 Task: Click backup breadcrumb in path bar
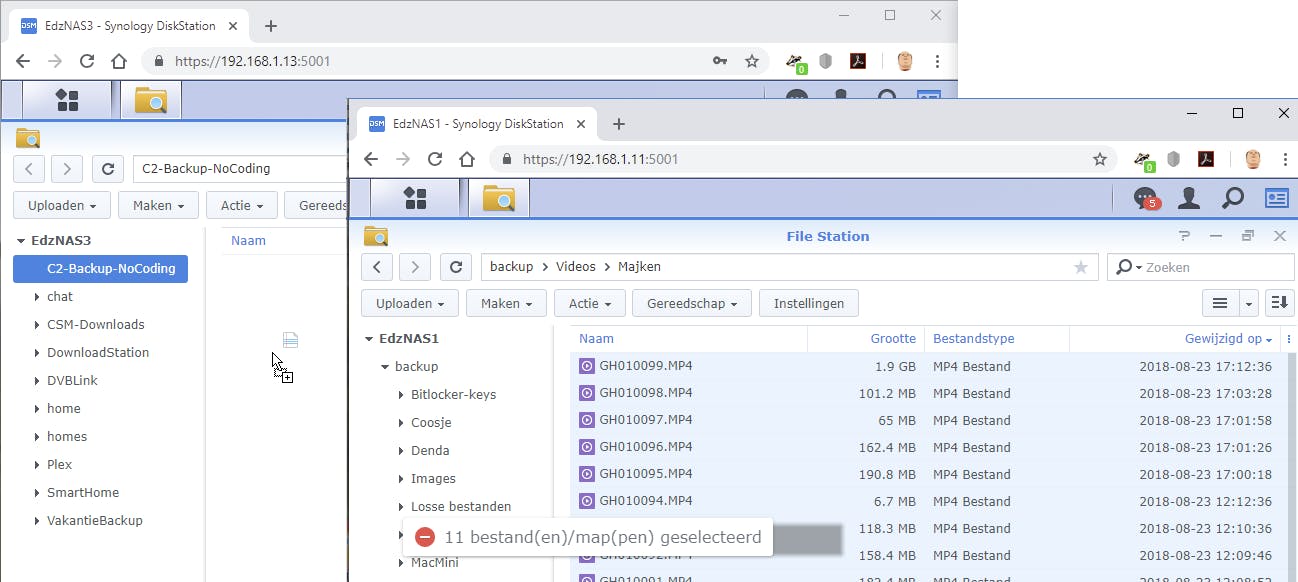[511, 267]
